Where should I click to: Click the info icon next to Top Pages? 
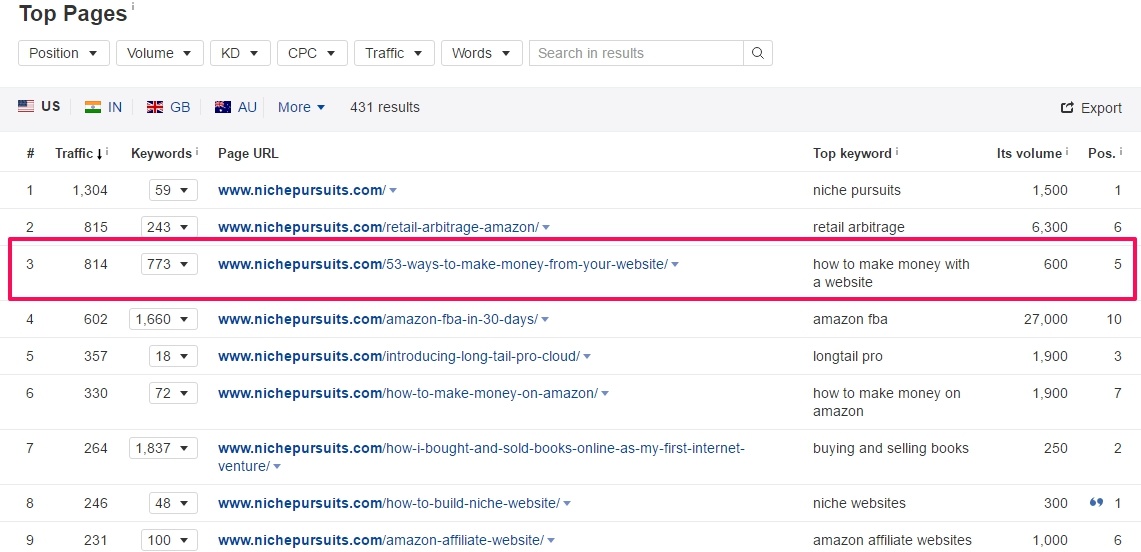coord(132,7)
